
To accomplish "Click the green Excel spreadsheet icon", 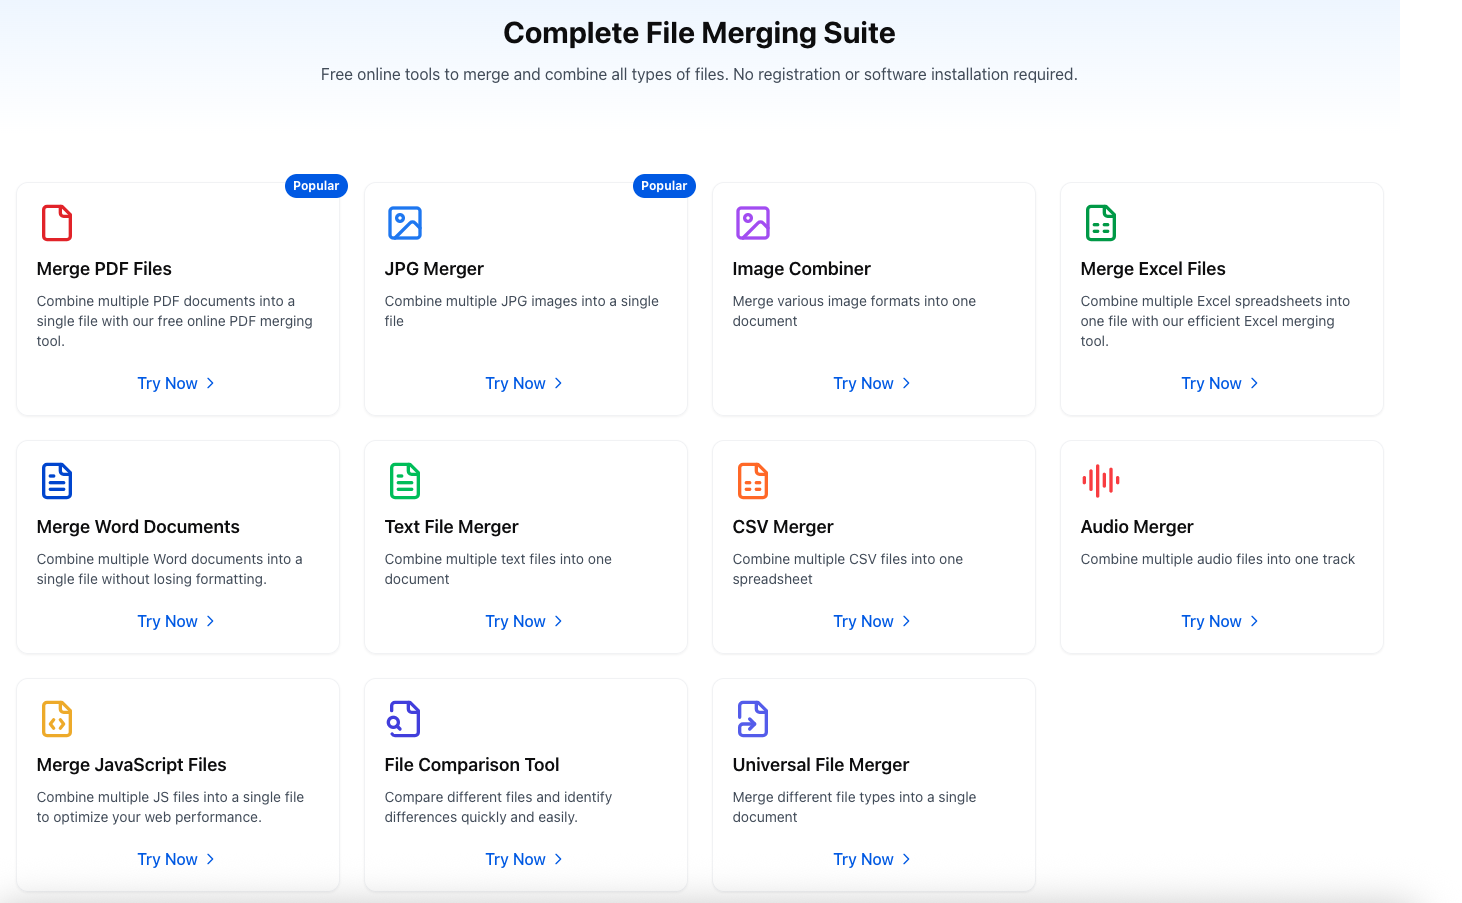I will click(1101, 223).
